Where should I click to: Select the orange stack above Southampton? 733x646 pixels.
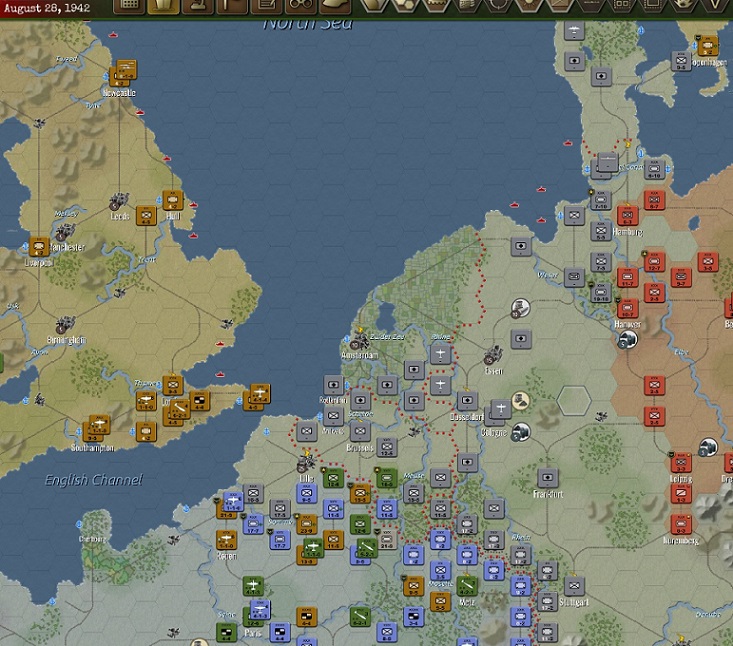click(x=96, y=428)
